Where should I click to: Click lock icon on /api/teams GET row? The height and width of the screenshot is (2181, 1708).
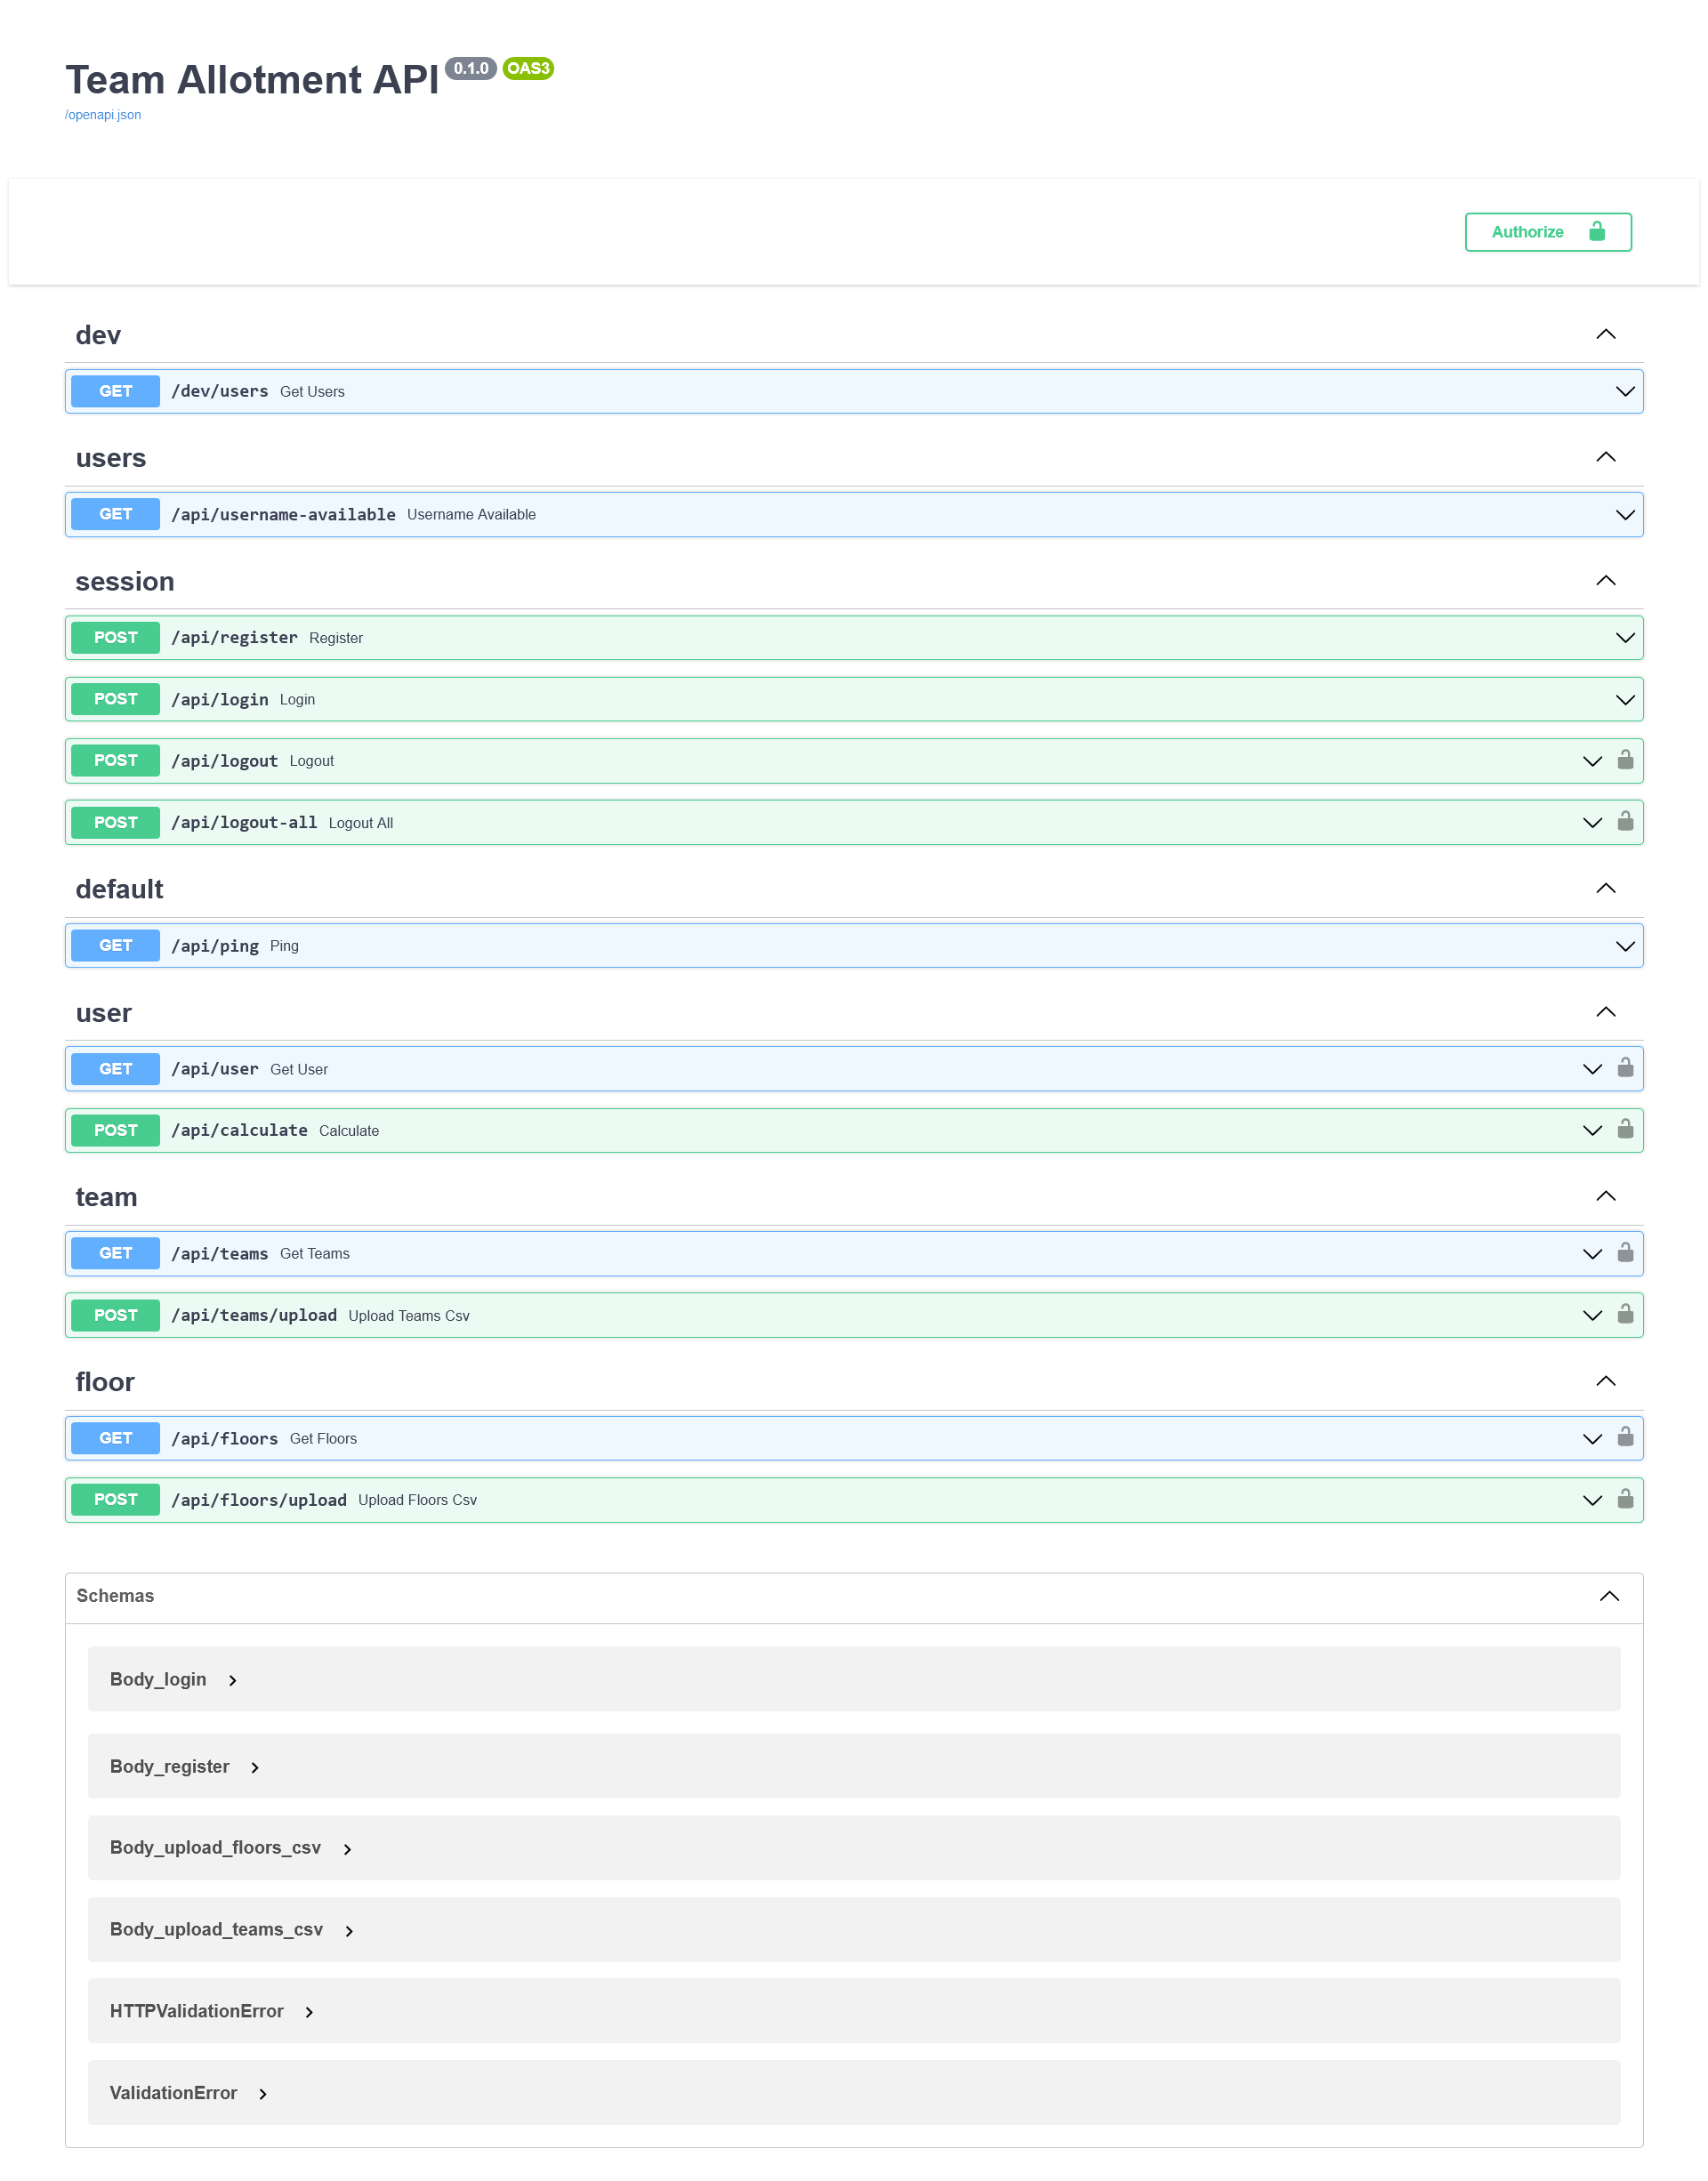click(1625, 1253)
